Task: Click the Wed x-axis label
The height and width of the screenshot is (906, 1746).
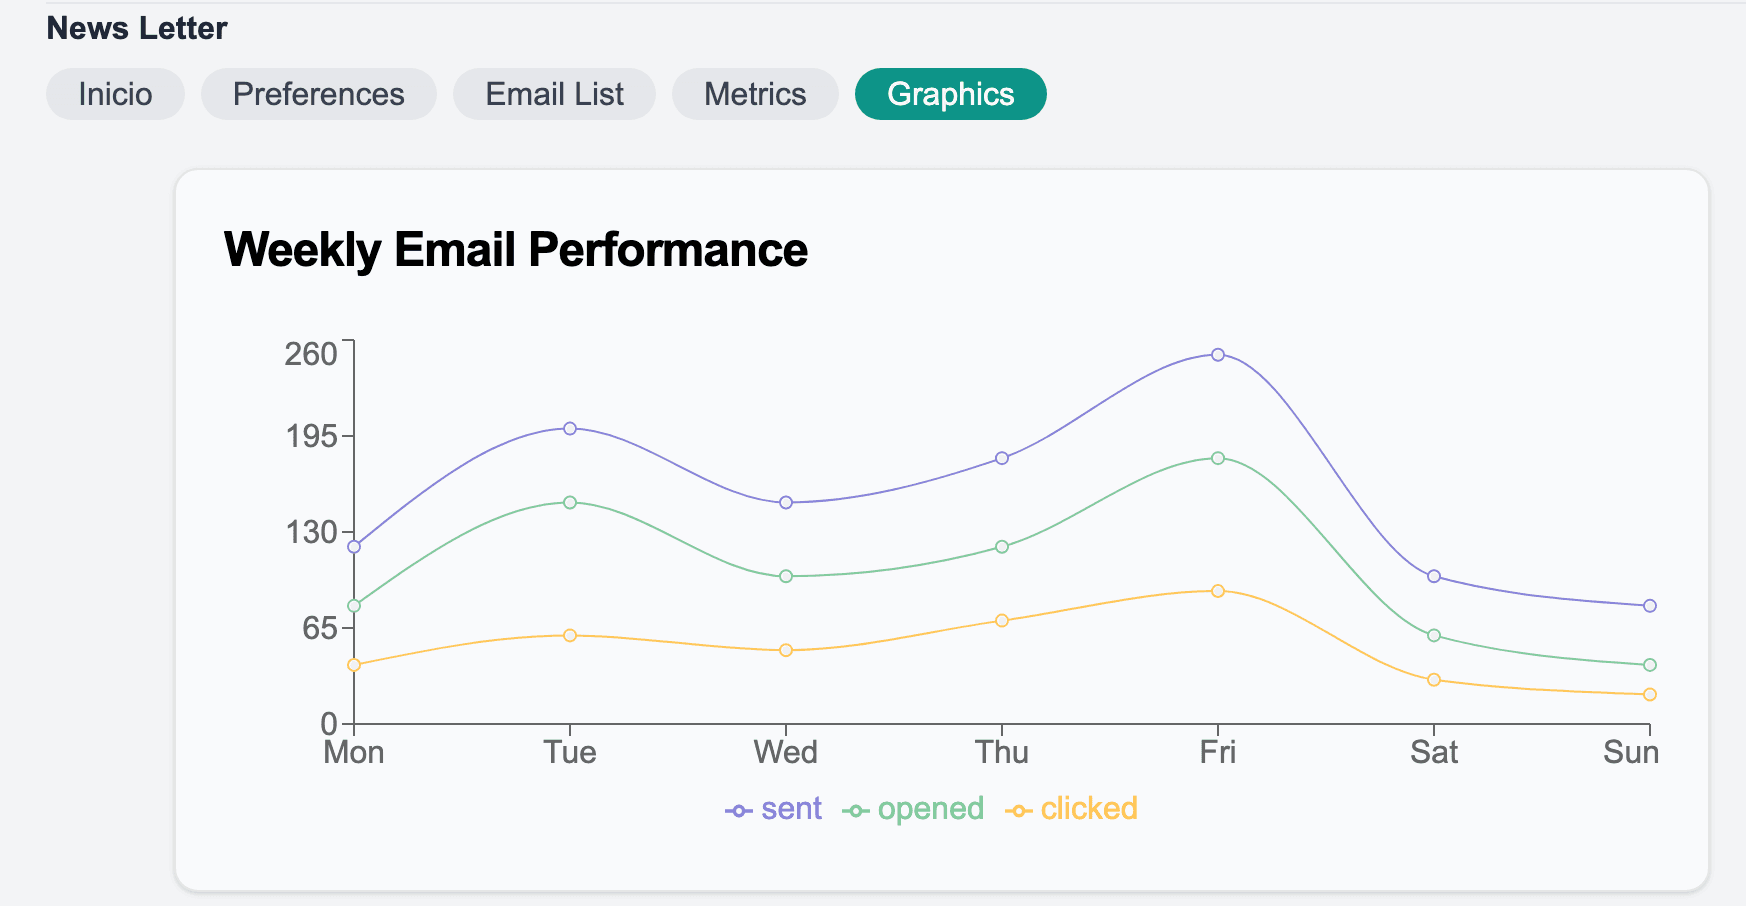Action: point(786,752)
